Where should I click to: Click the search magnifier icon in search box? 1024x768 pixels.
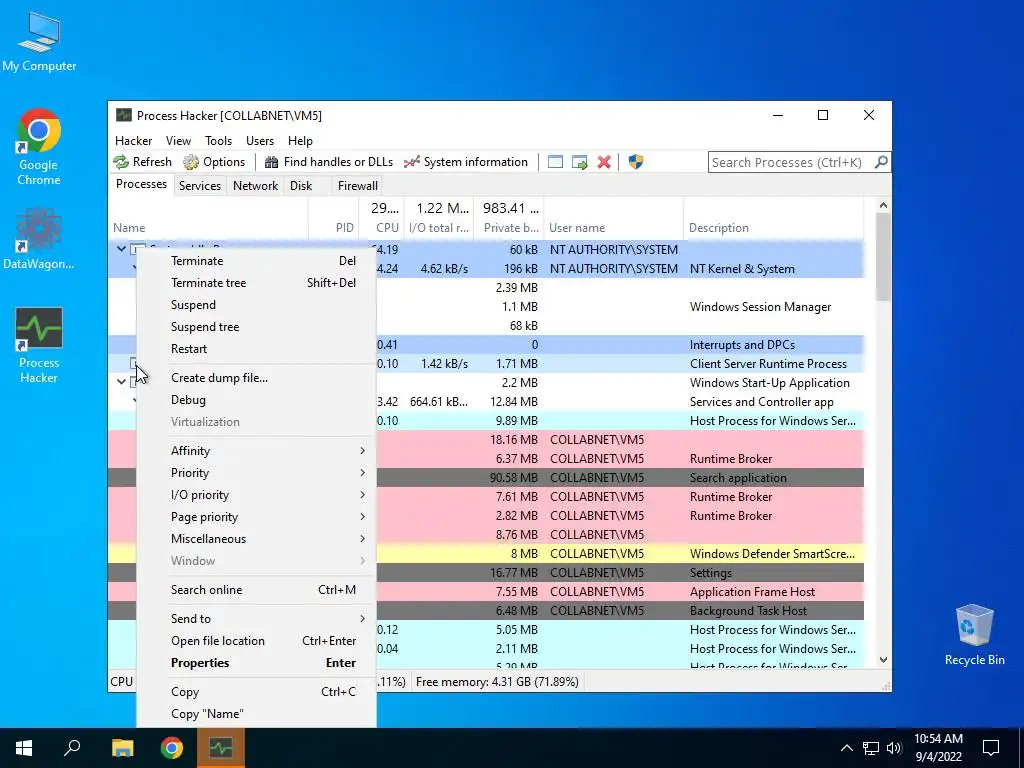pos(881,162)
